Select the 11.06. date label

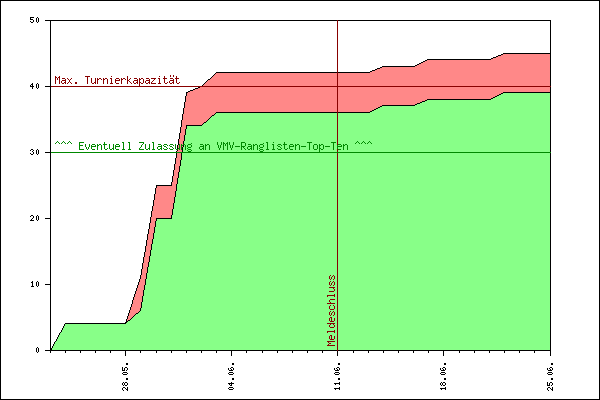[338, 377]
